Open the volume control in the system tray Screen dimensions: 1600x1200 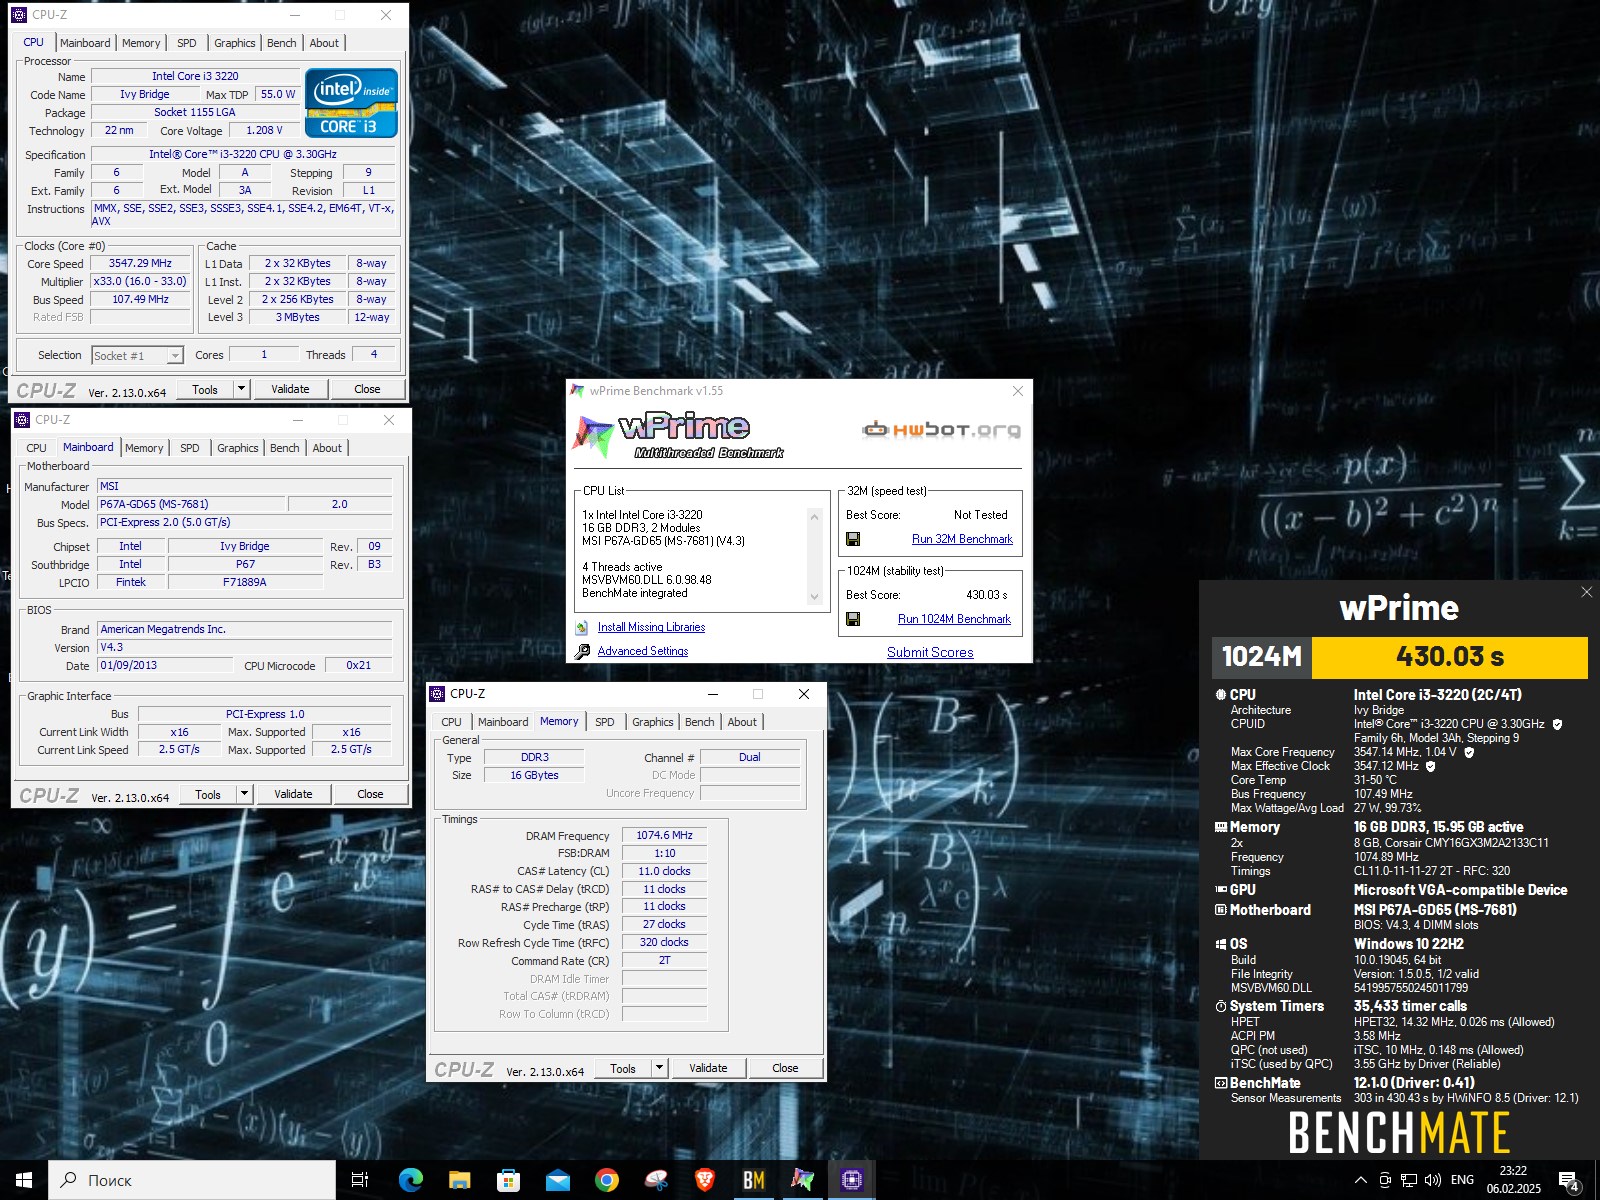pos(1432,1180)
